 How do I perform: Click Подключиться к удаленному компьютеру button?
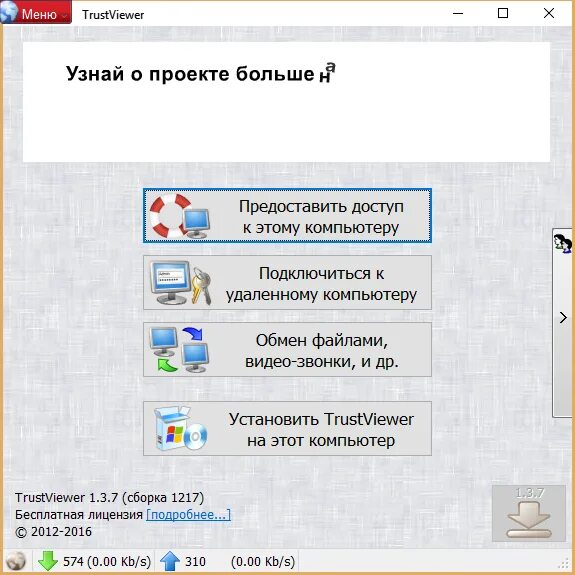(287, 283)
